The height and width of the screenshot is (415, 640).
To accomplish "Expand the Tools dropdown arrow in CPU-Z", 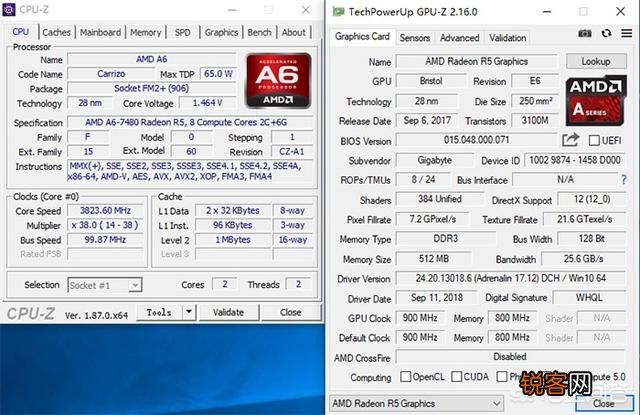I will [189, 312].
